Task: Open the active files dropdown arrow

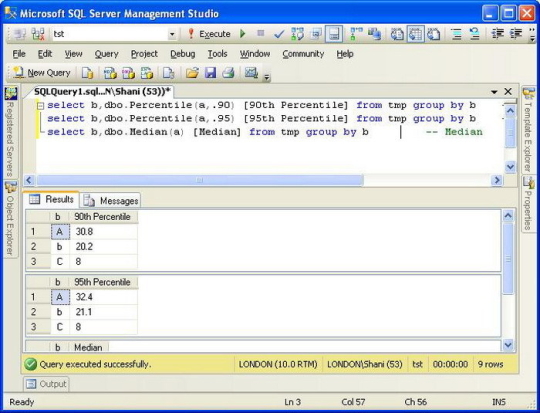Action: [494, 92]
